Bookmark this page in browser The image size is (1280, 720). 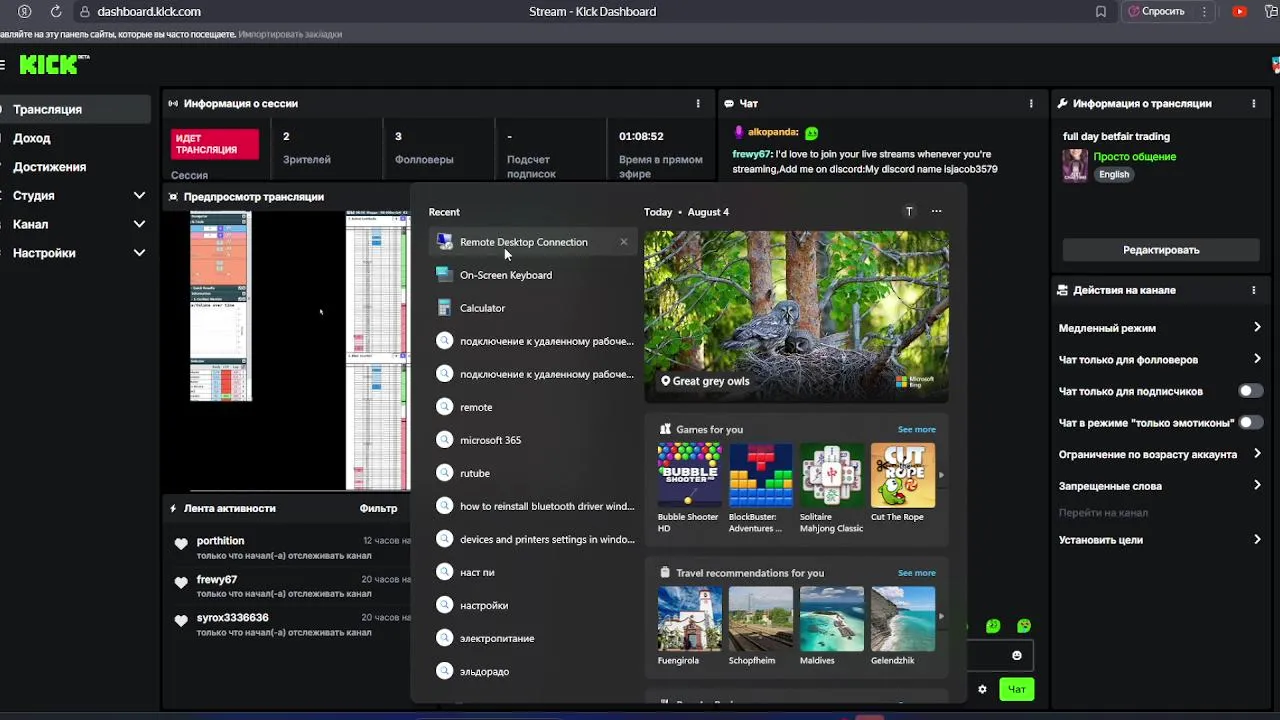[1101, 12]
